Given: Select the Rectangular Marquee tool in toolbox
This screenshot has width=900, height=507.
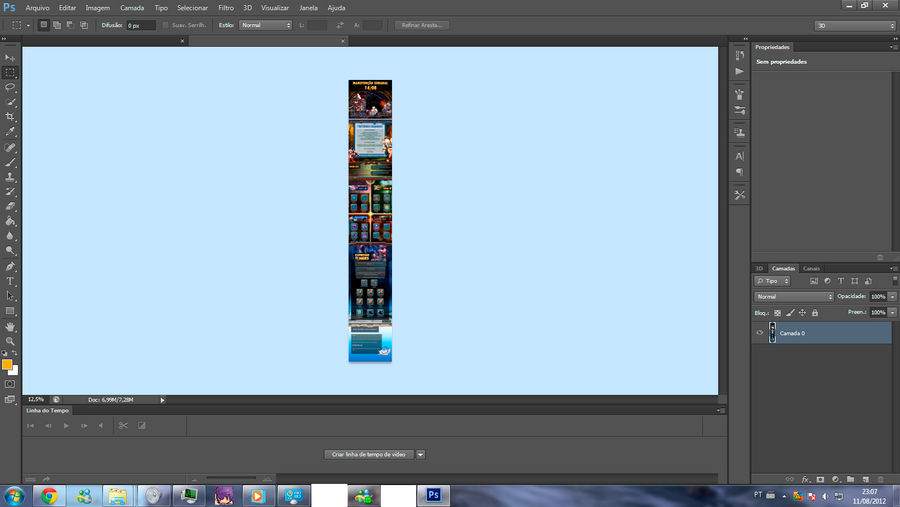Looking at the screenshot, I should pyautogui.click(x=10, y=73).
